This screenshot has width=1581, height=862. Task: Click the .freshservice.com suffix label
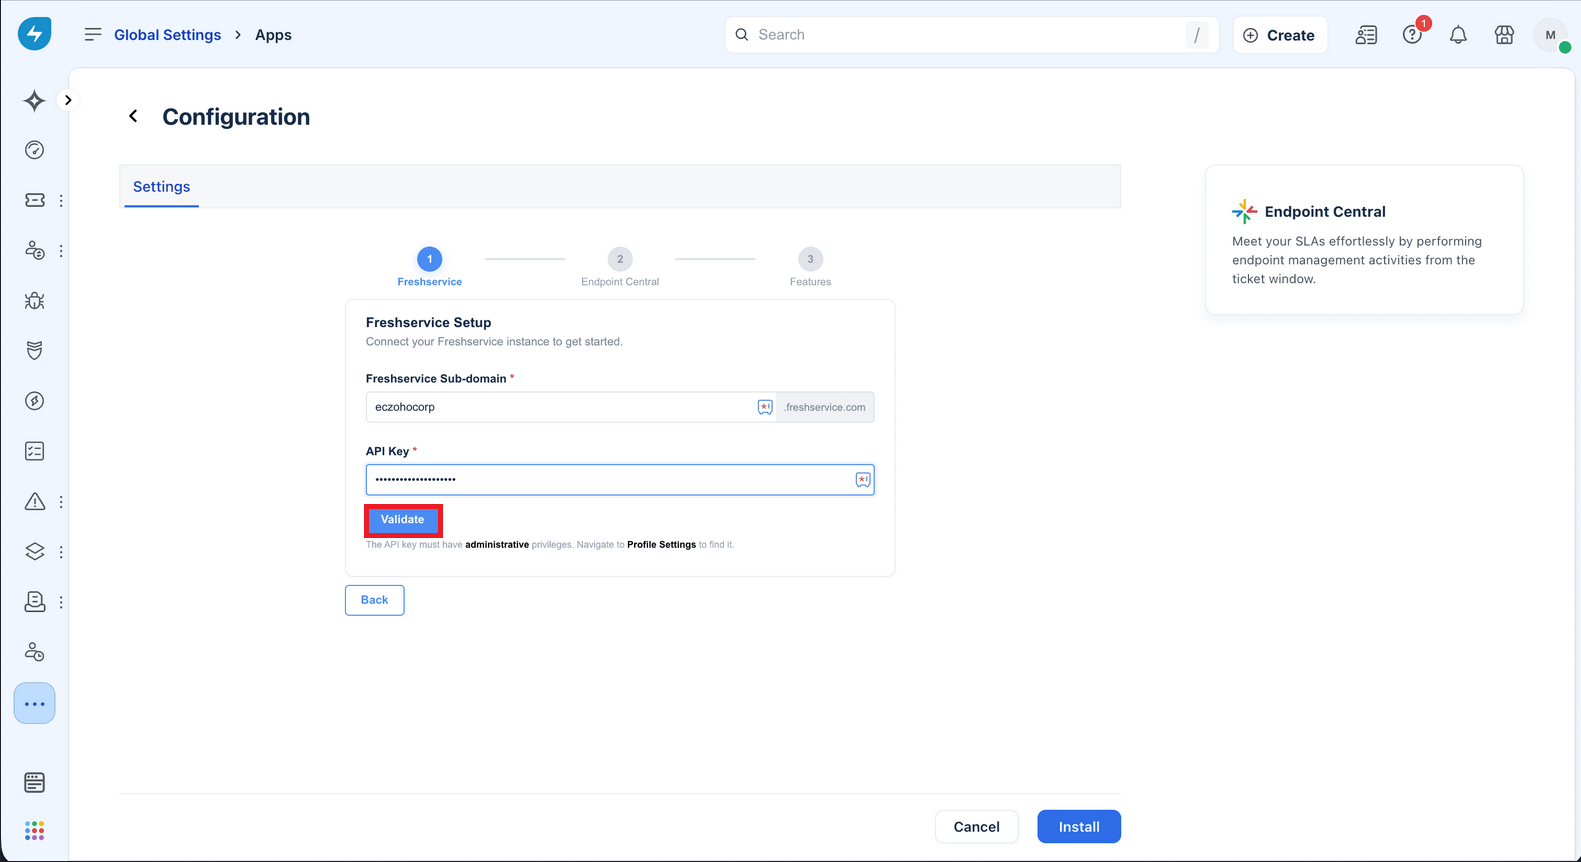coord(825,407)
